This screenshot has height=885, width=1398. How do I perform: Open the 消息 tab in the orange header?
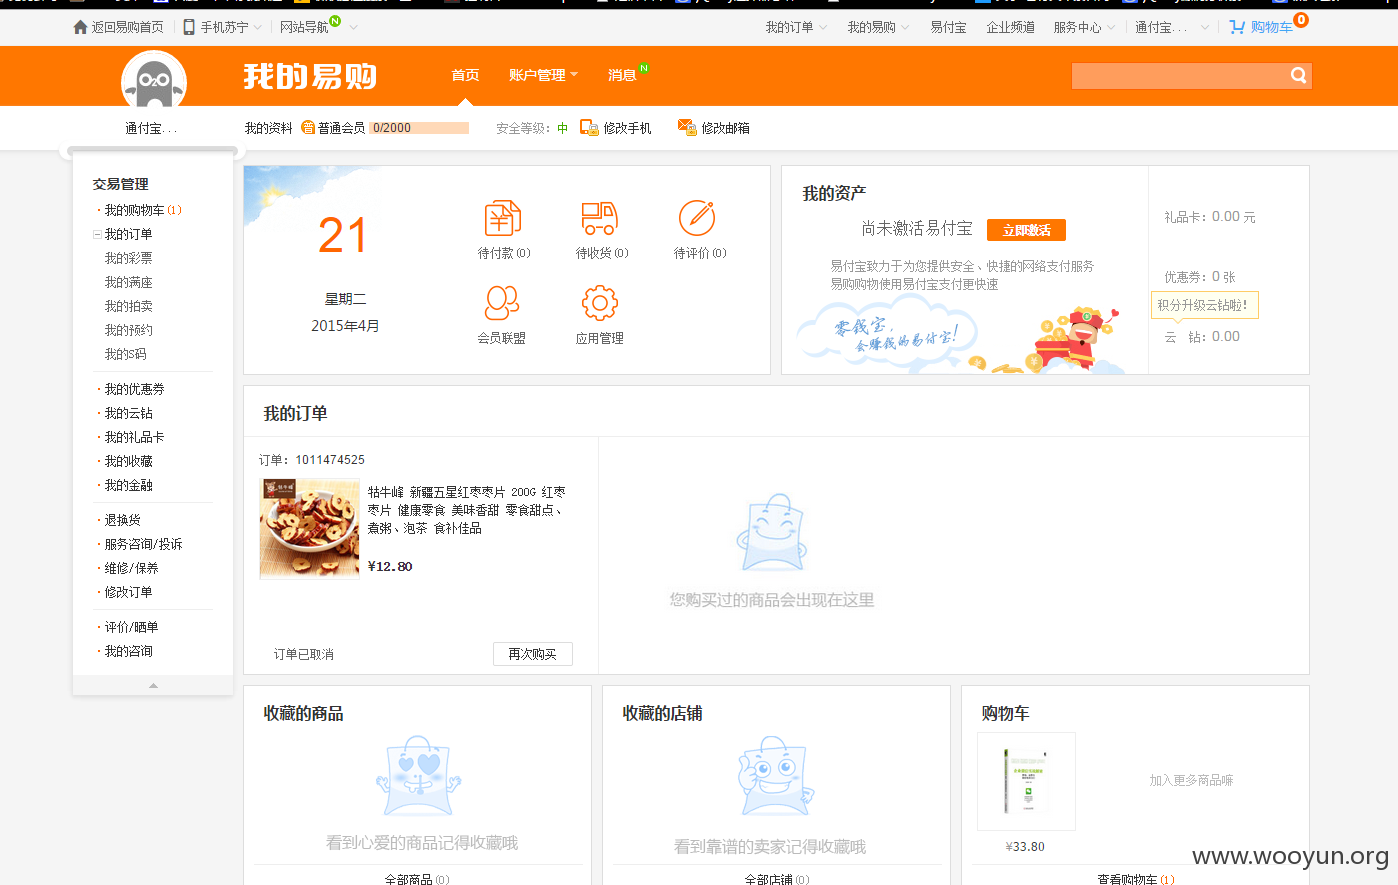(x=622, y=75)
